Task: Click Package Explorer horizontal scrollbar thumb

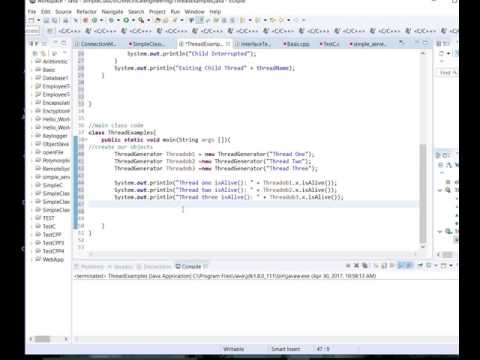Action: (x=43, y=339)
